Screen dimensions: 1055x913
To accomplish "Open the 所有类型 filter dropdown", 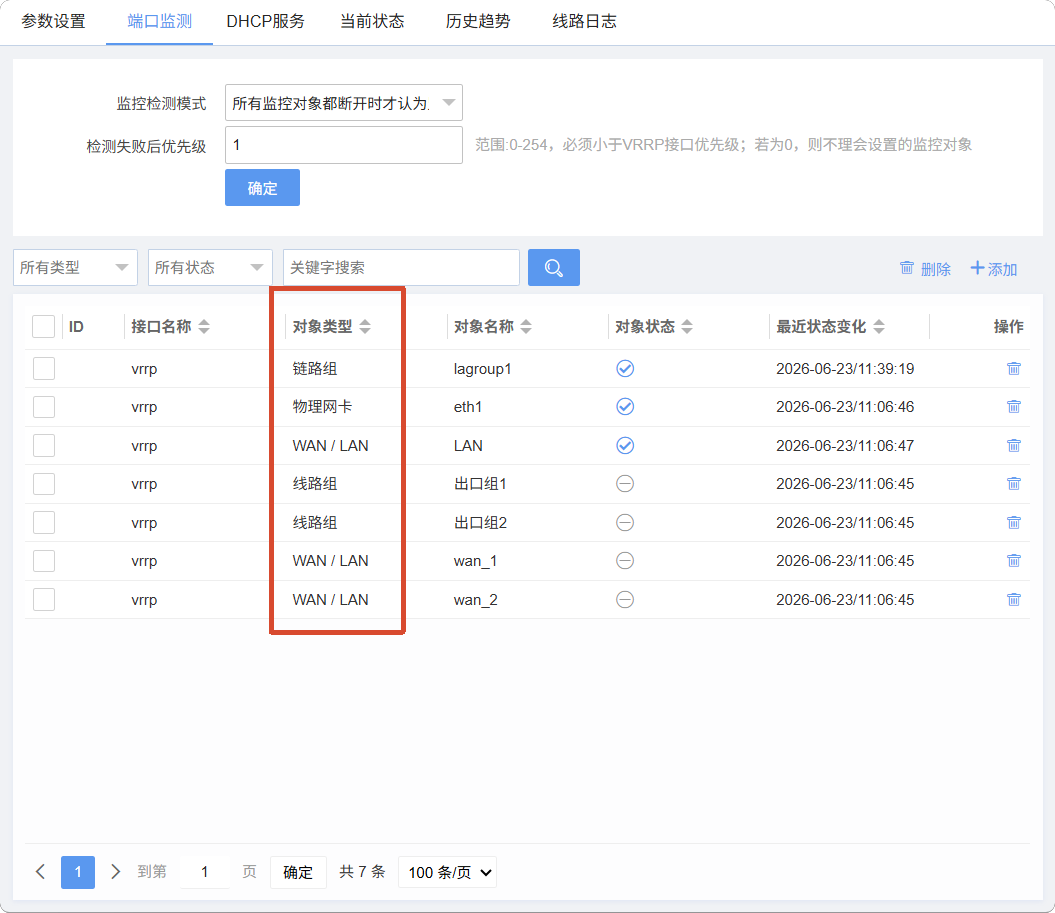I will coord(75,268).
